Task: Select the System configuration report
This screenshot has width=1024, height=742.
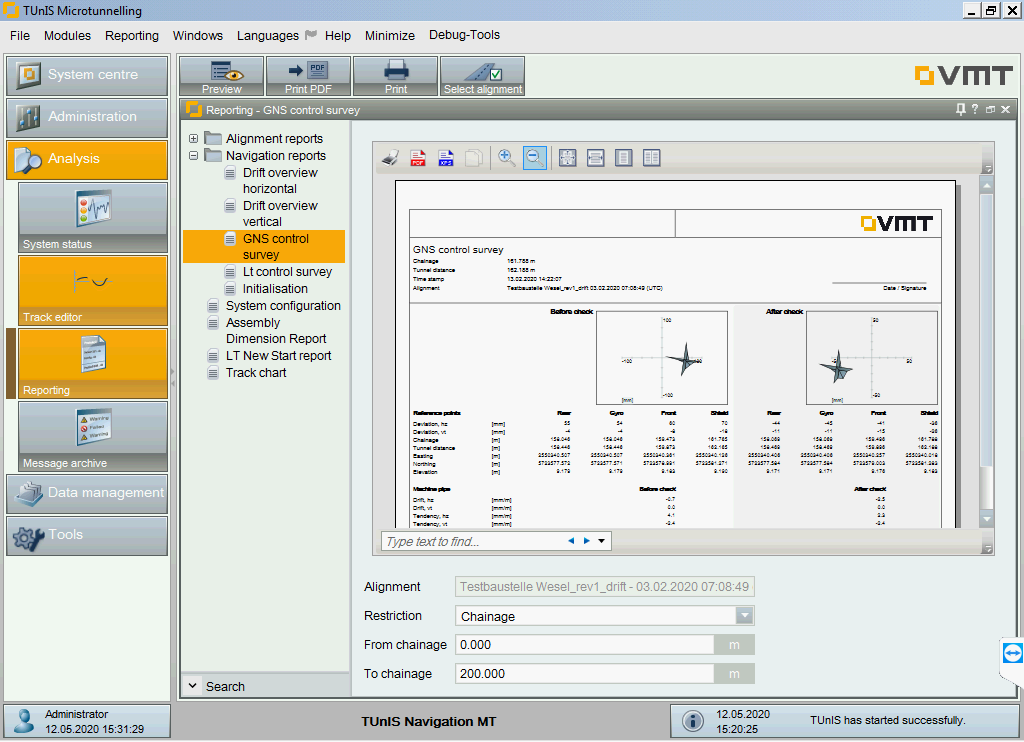Action: (x=283, y=306)
